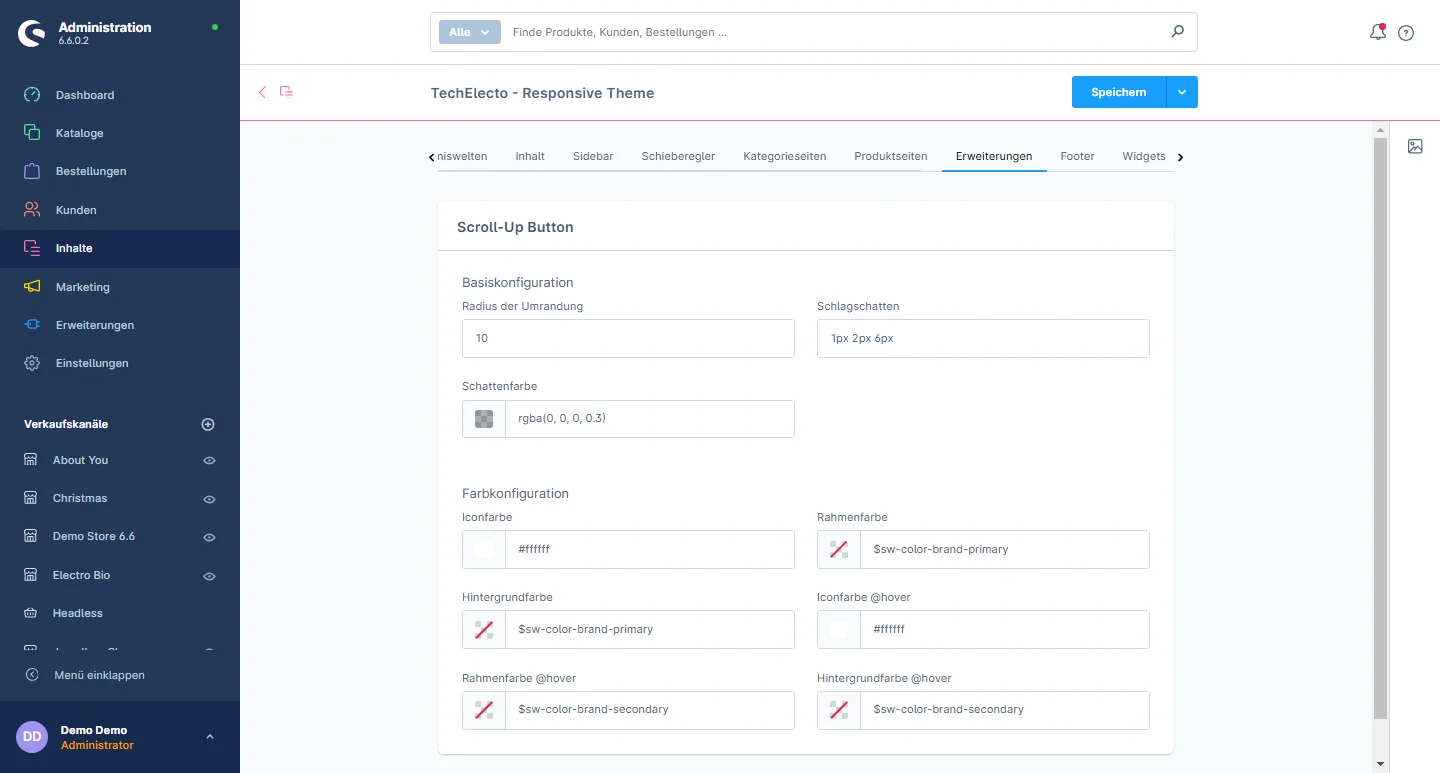Toggle the eye icon for Electro Bio

tap(209, 576)
